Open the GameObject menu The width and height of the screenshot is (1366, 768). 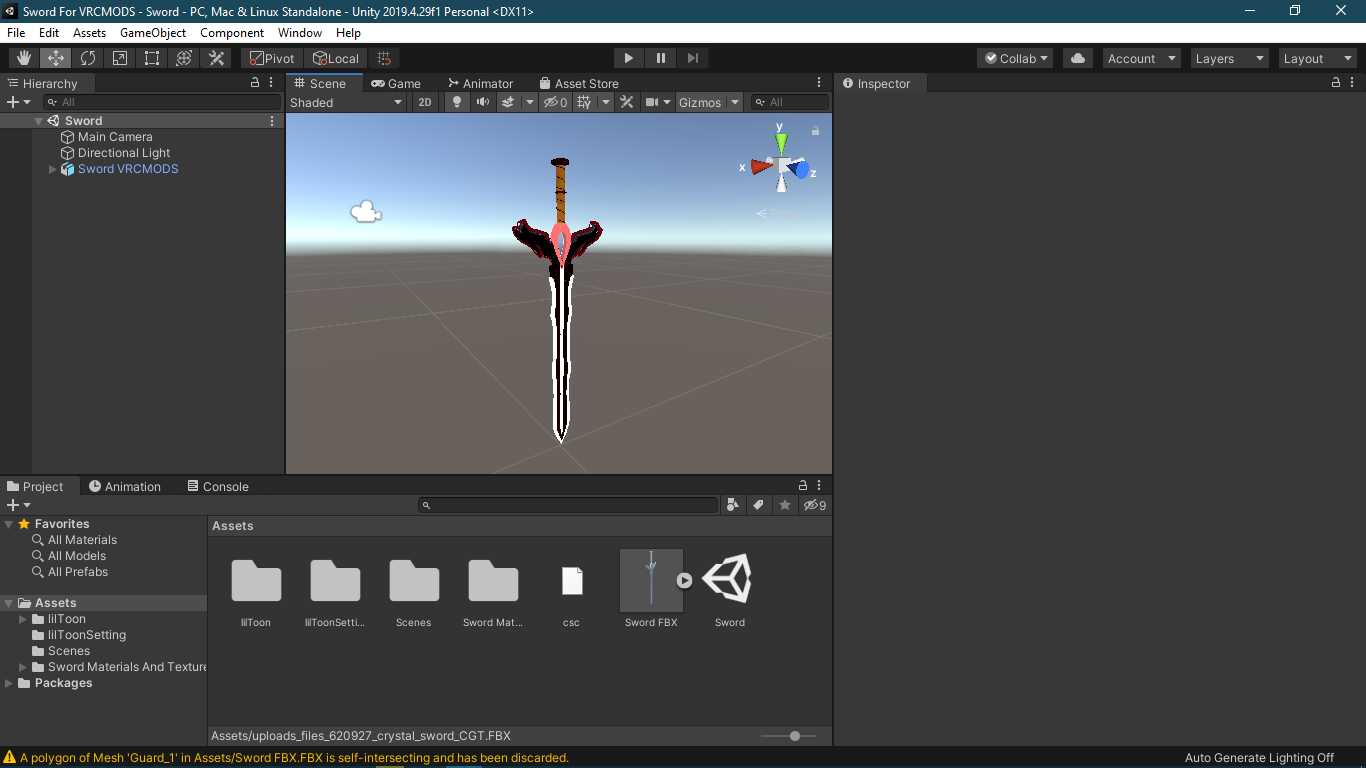(x=152, y=33)
